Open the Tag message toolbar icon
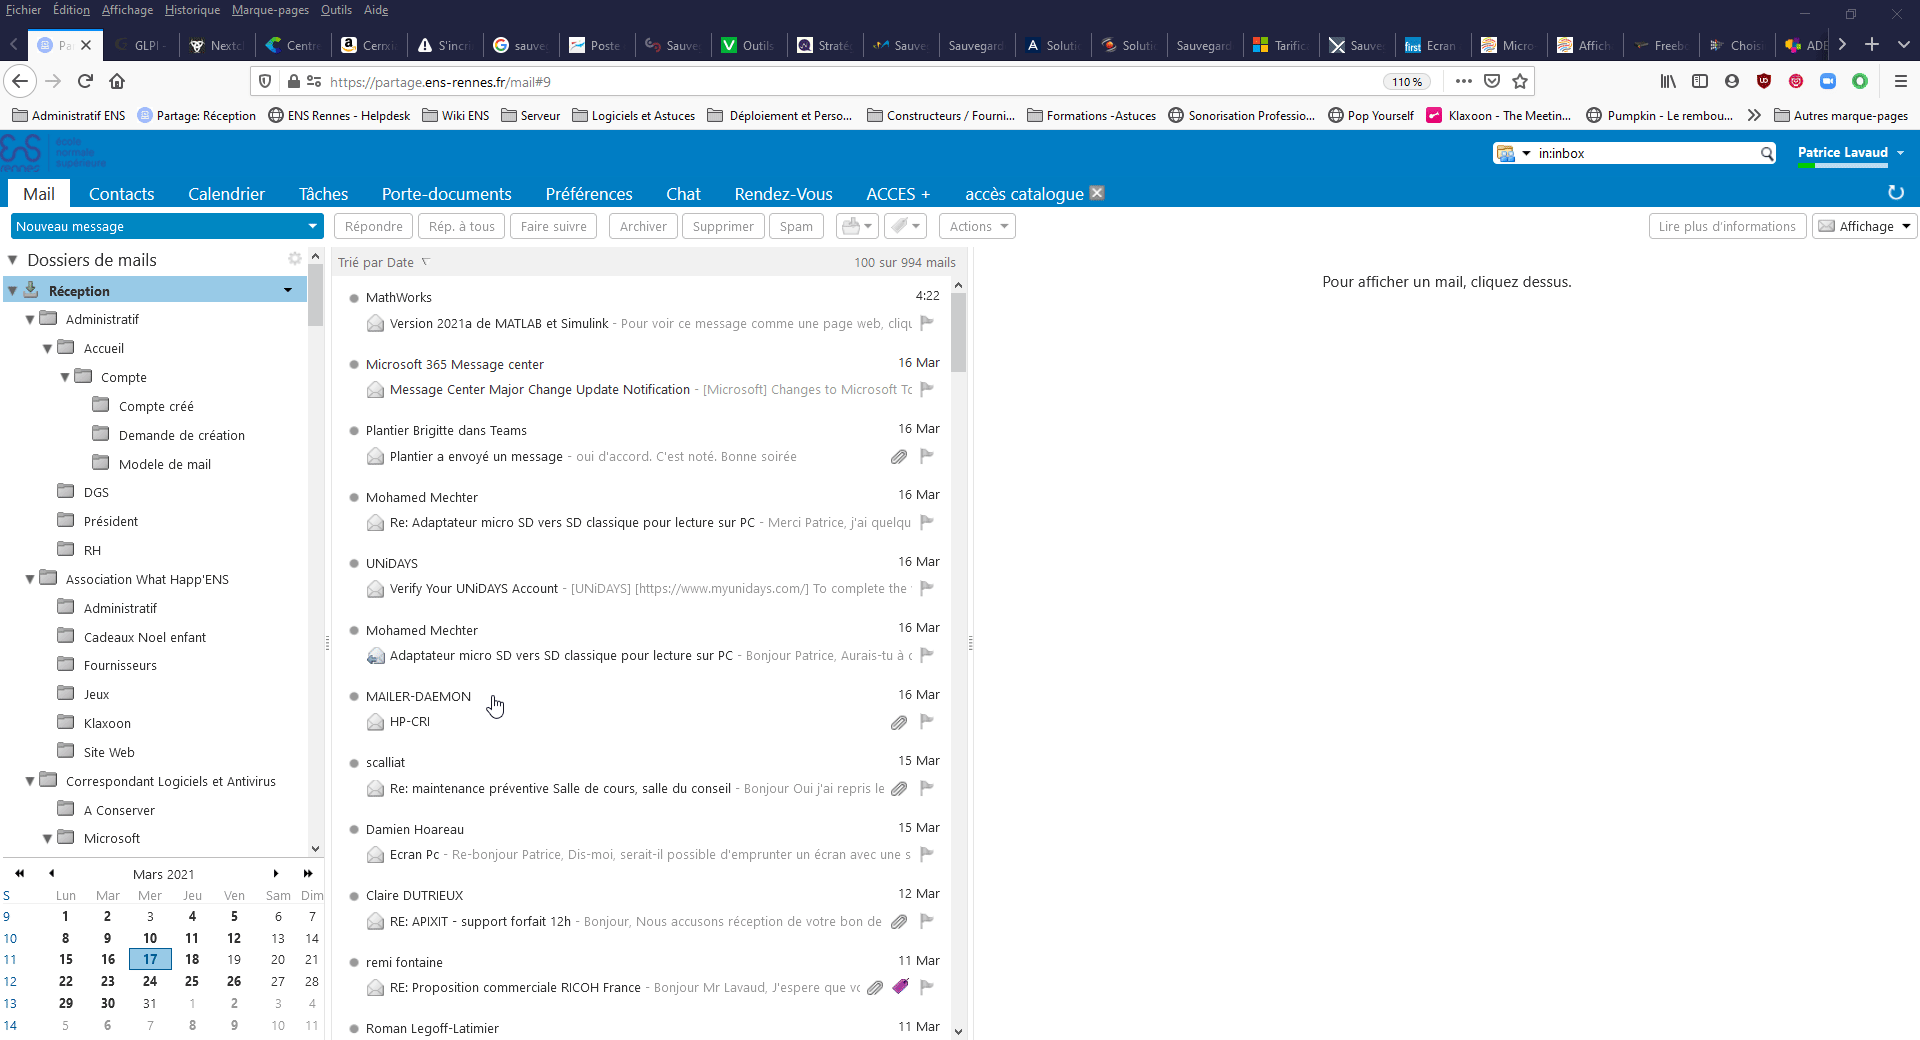 pyautogui.click(x=906, y=227)
